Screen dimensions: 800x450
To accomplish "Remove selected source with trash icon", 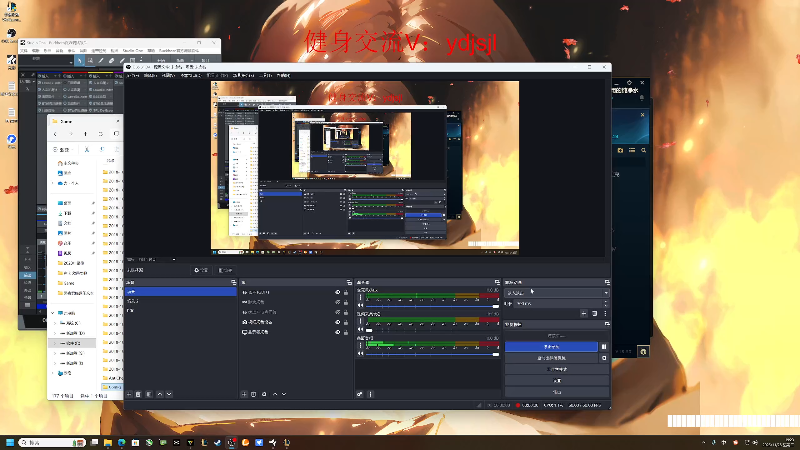I will [254, 394].
